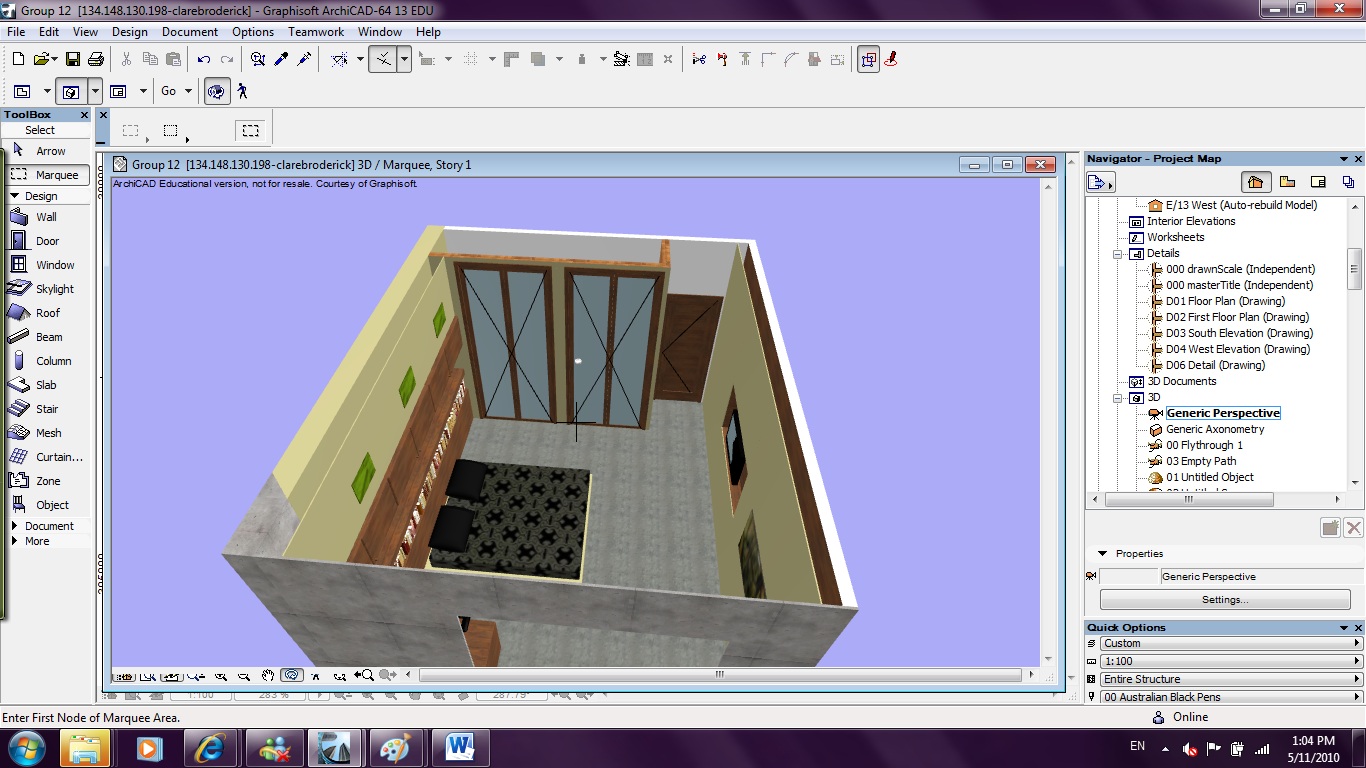Open the Teamwork menu
This screenshot has height=768, width=1366.
(x=315, y=31)
